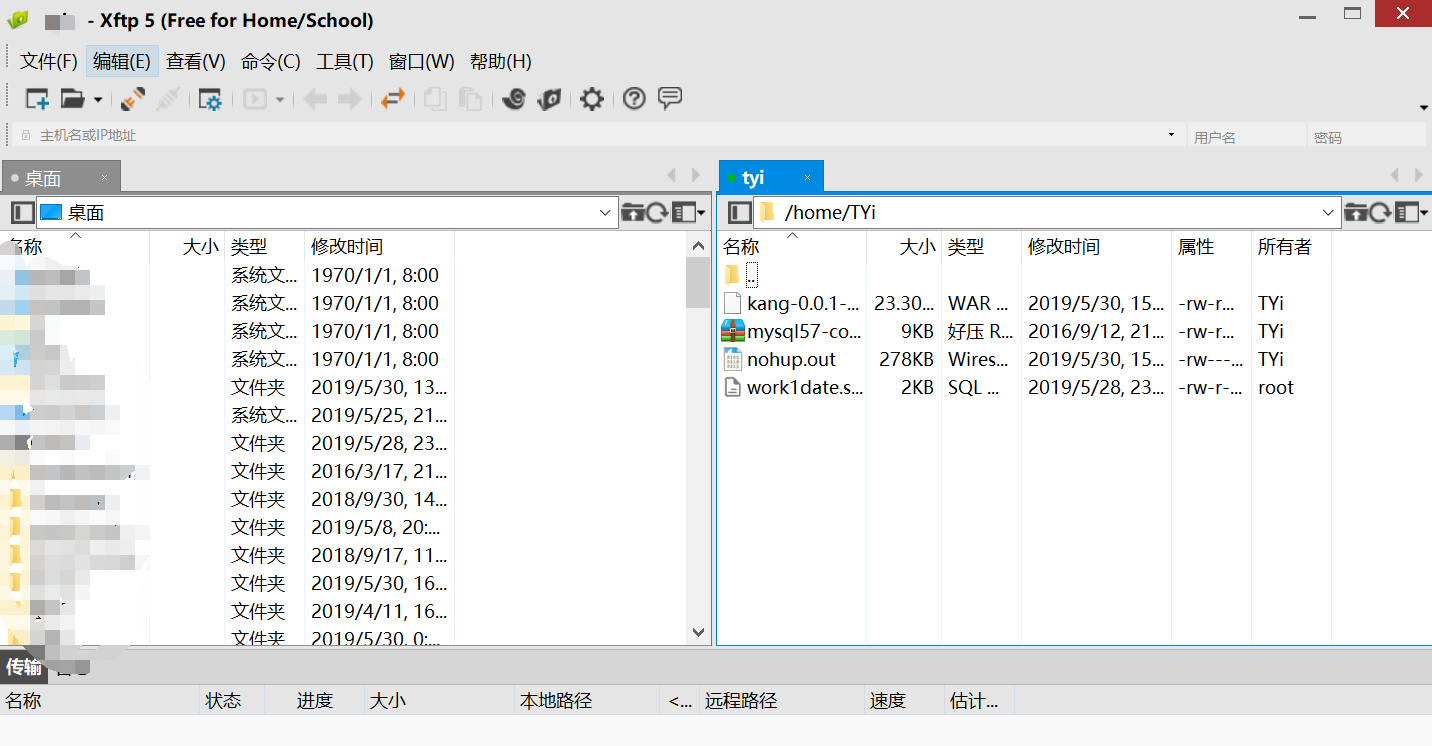Screen dimensions: 1432x746
Task: Sort remote files by 大小 column
Action: (x=904, y=246)
